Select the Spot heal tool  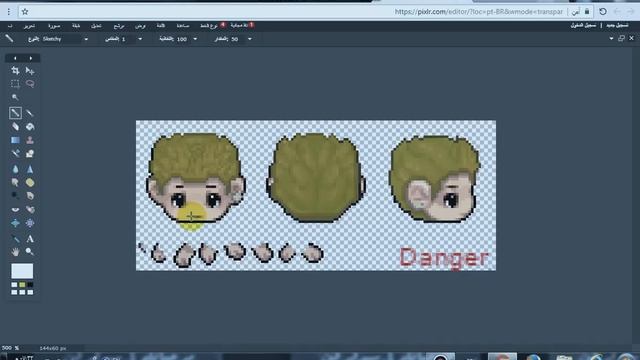pyautogui.click(x=30, y=209)
